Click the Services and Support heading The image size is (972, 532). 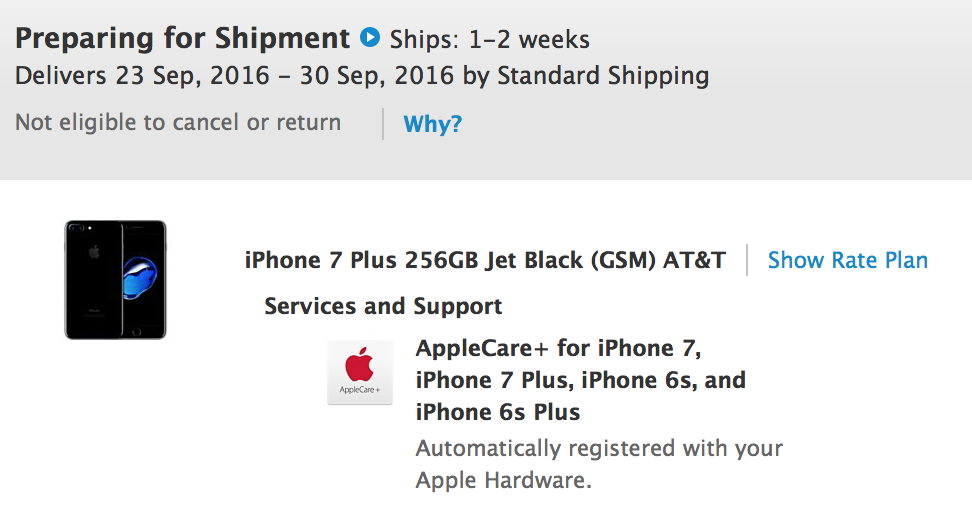pos(383,306)
